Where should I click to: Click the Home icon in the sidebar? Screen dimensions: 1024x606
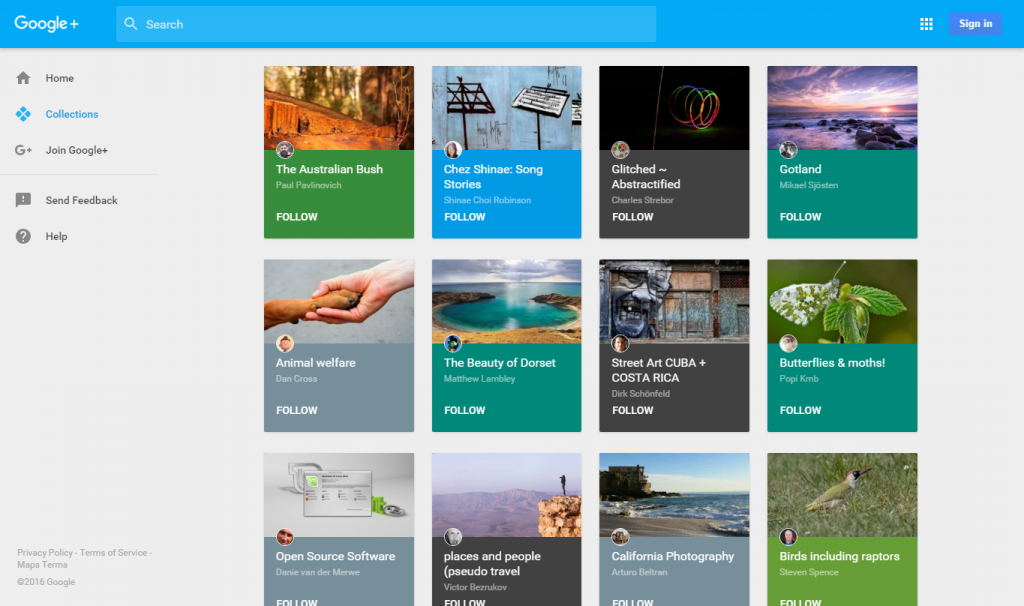pyautogui.click(x=24, y=78)
